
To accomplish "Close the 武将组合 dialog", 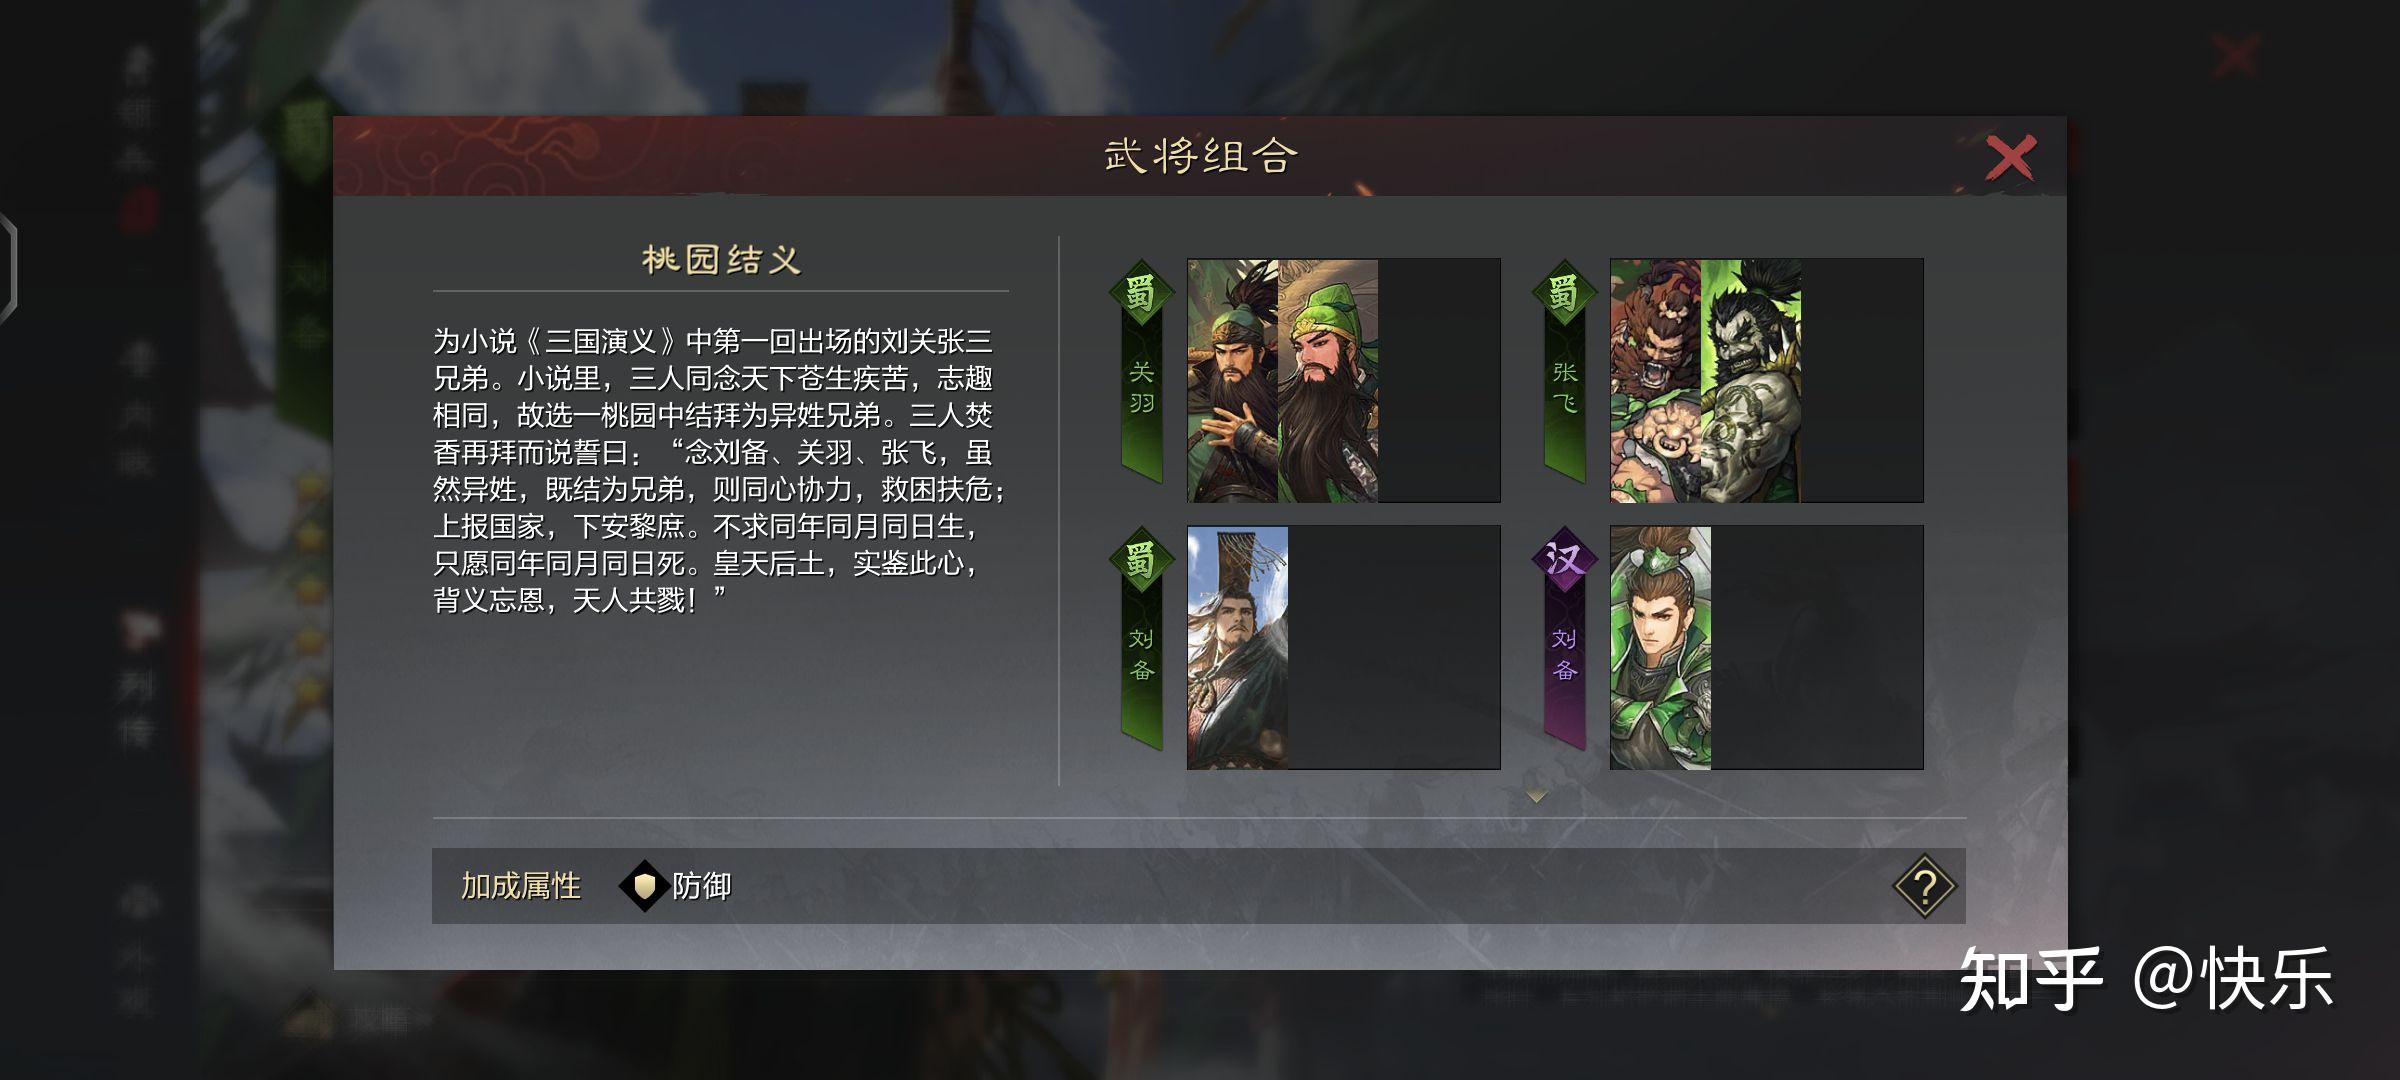I will pos(2010,158).
